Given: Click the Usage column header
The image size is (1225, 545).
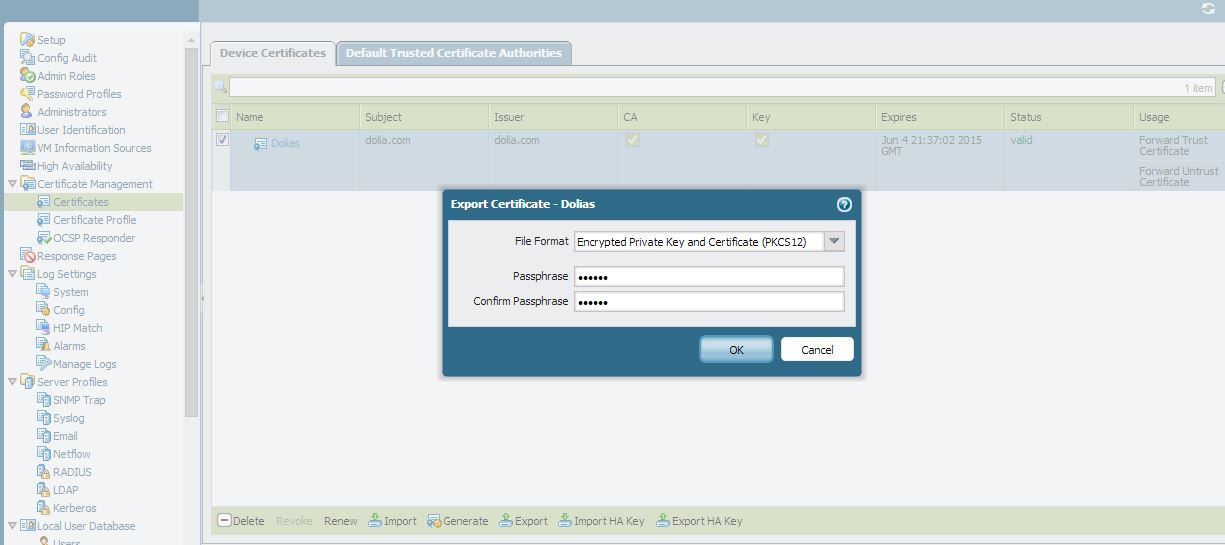Looking at the screenshot, I should 1179,117.
